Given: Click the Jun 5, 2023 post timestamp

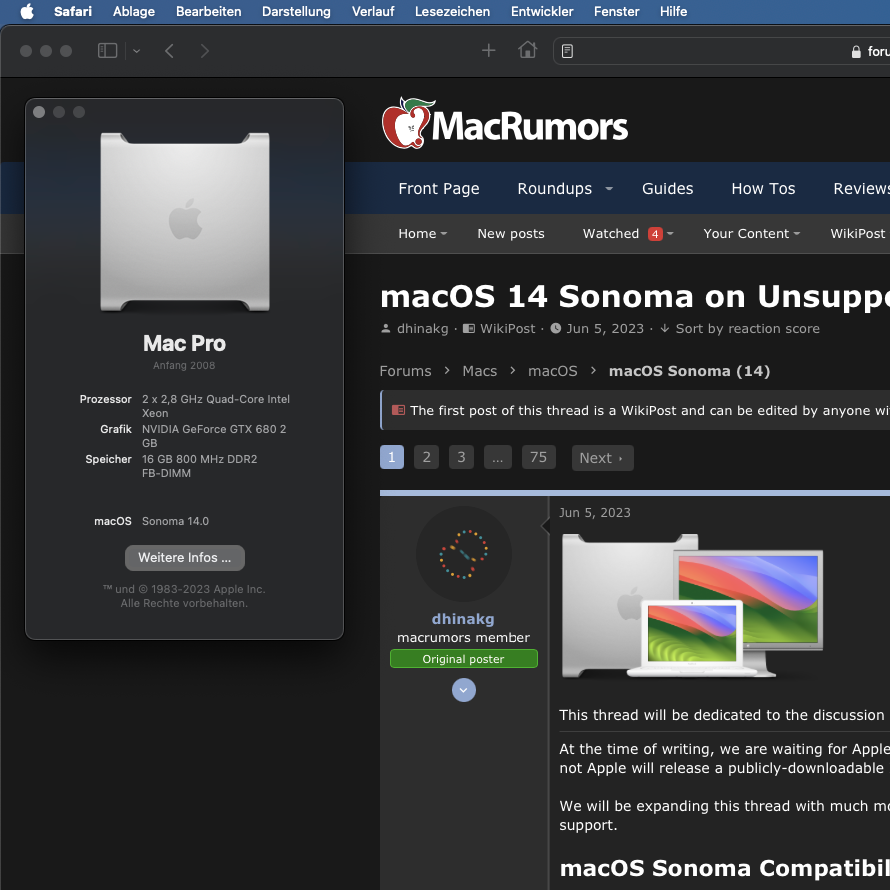Looking at the screenshot, I should tap(595, 513).
